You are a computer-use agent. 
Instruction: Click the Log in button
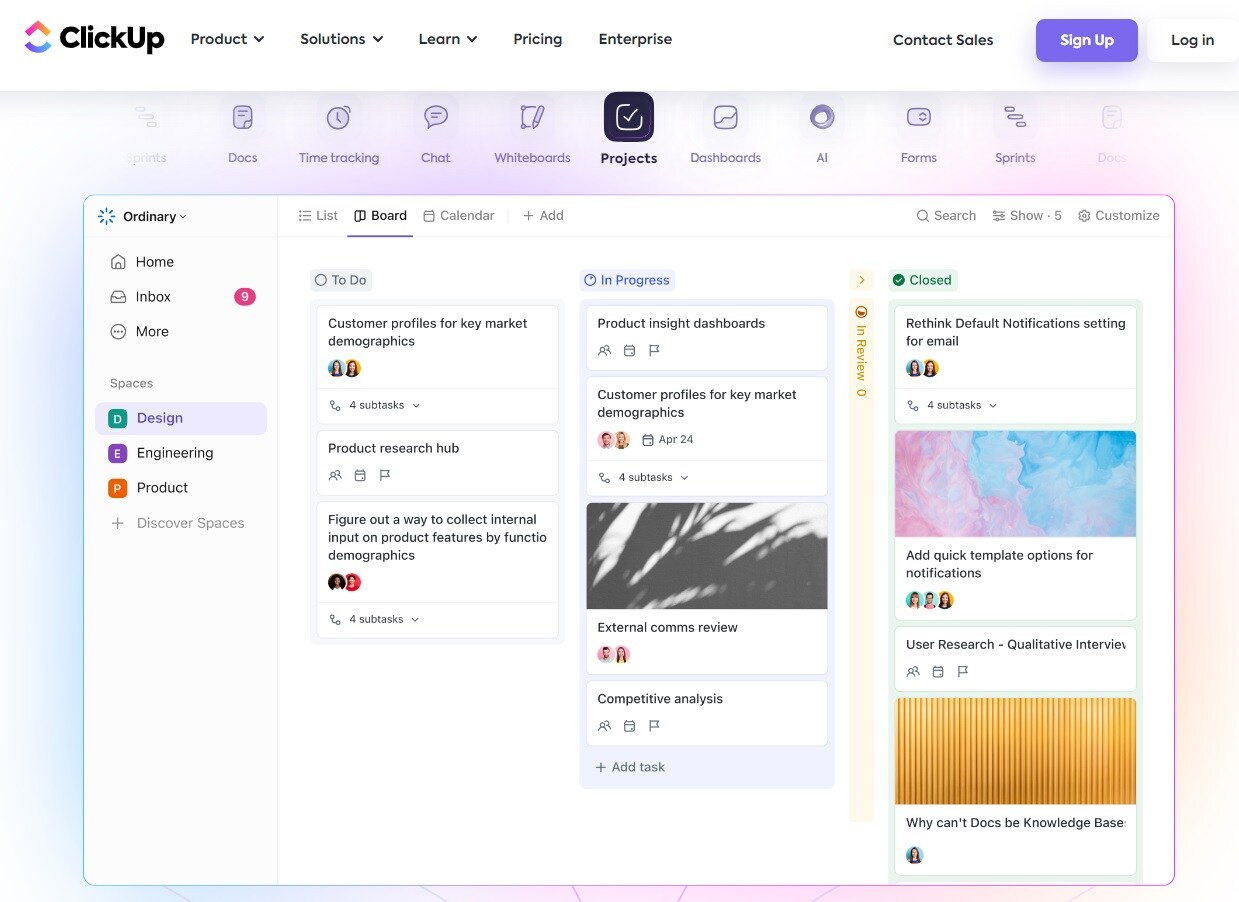pyautogui.click(x=1193, y=40)
